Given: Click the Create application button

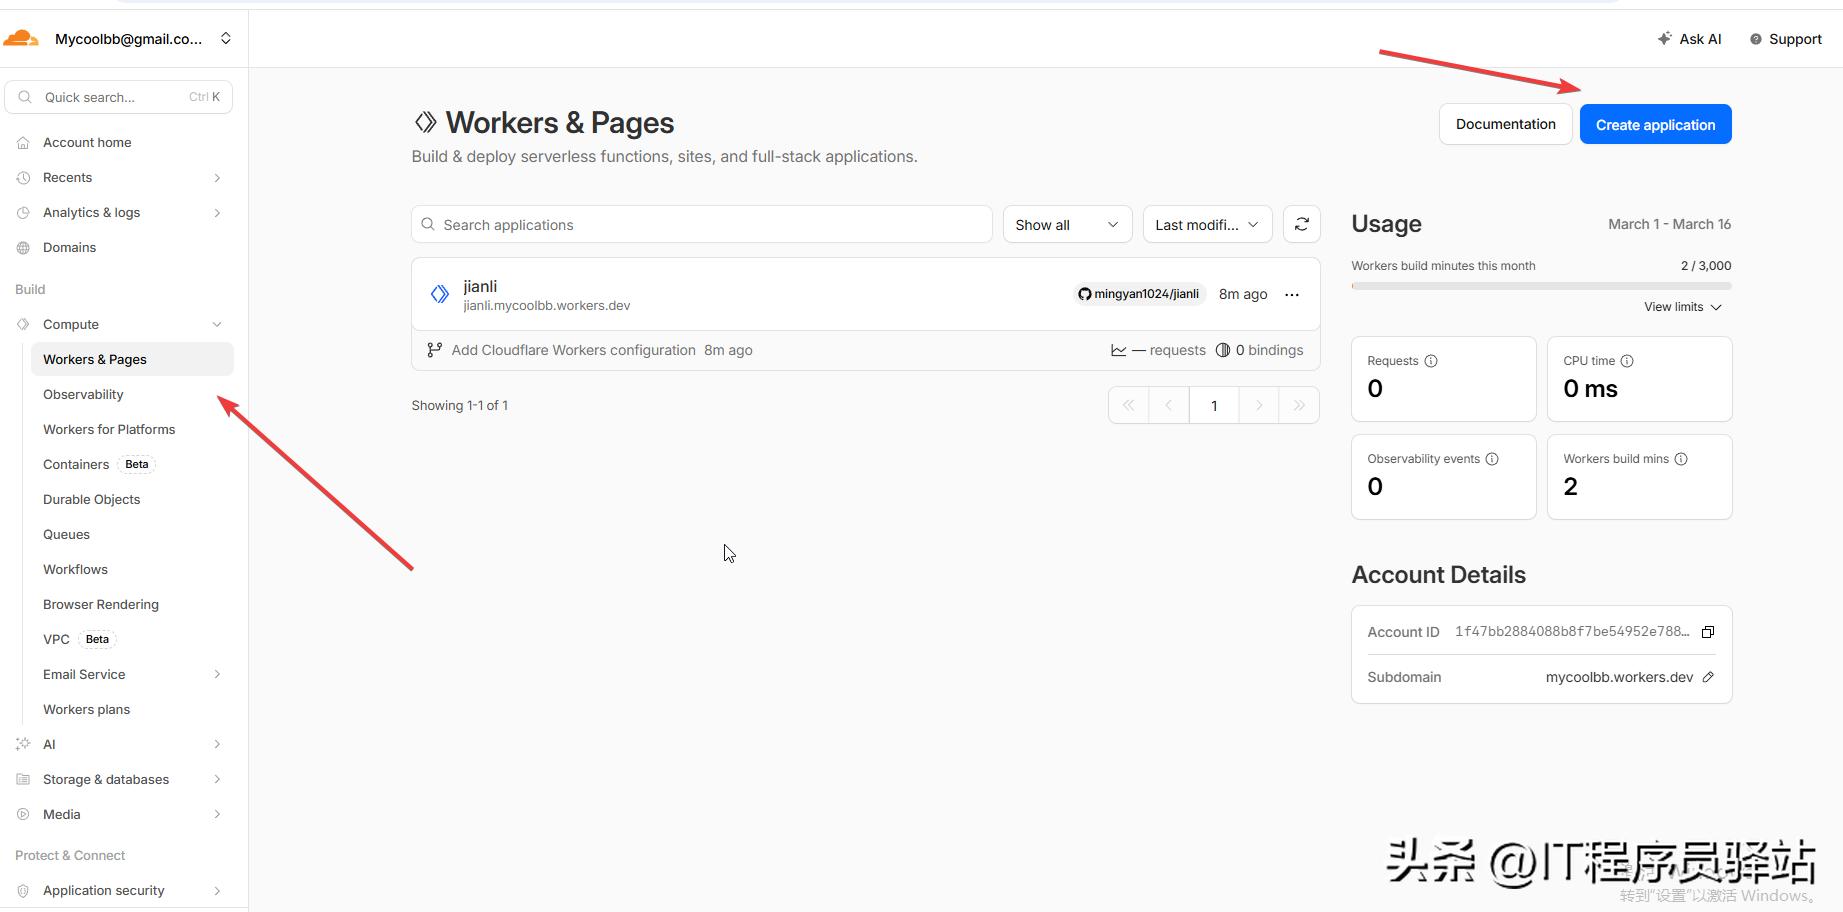Looking at the screenshot, I should click(1655, 125).
